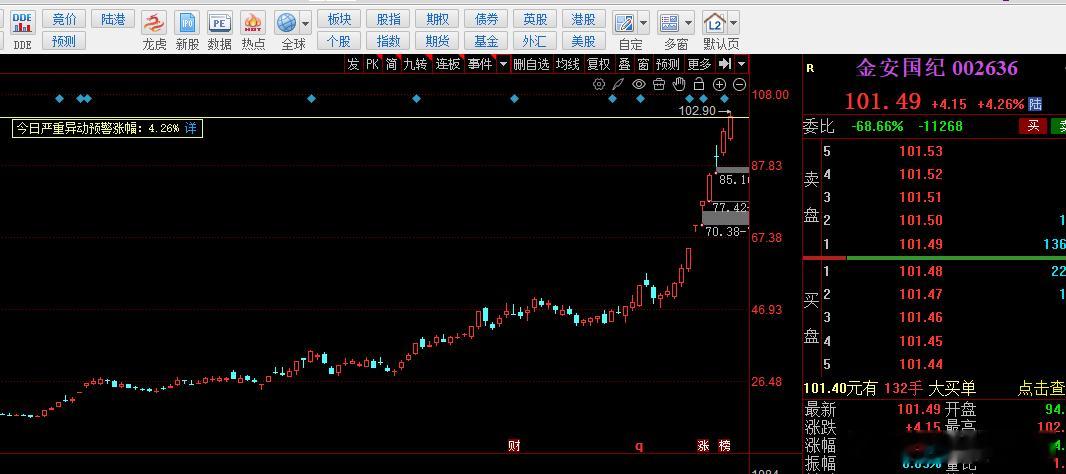Image resolution: width=1066 pixels, height=474 pixels.
Task: Expand the 多窗 dropdown arrow
Action: coord(689,23)
